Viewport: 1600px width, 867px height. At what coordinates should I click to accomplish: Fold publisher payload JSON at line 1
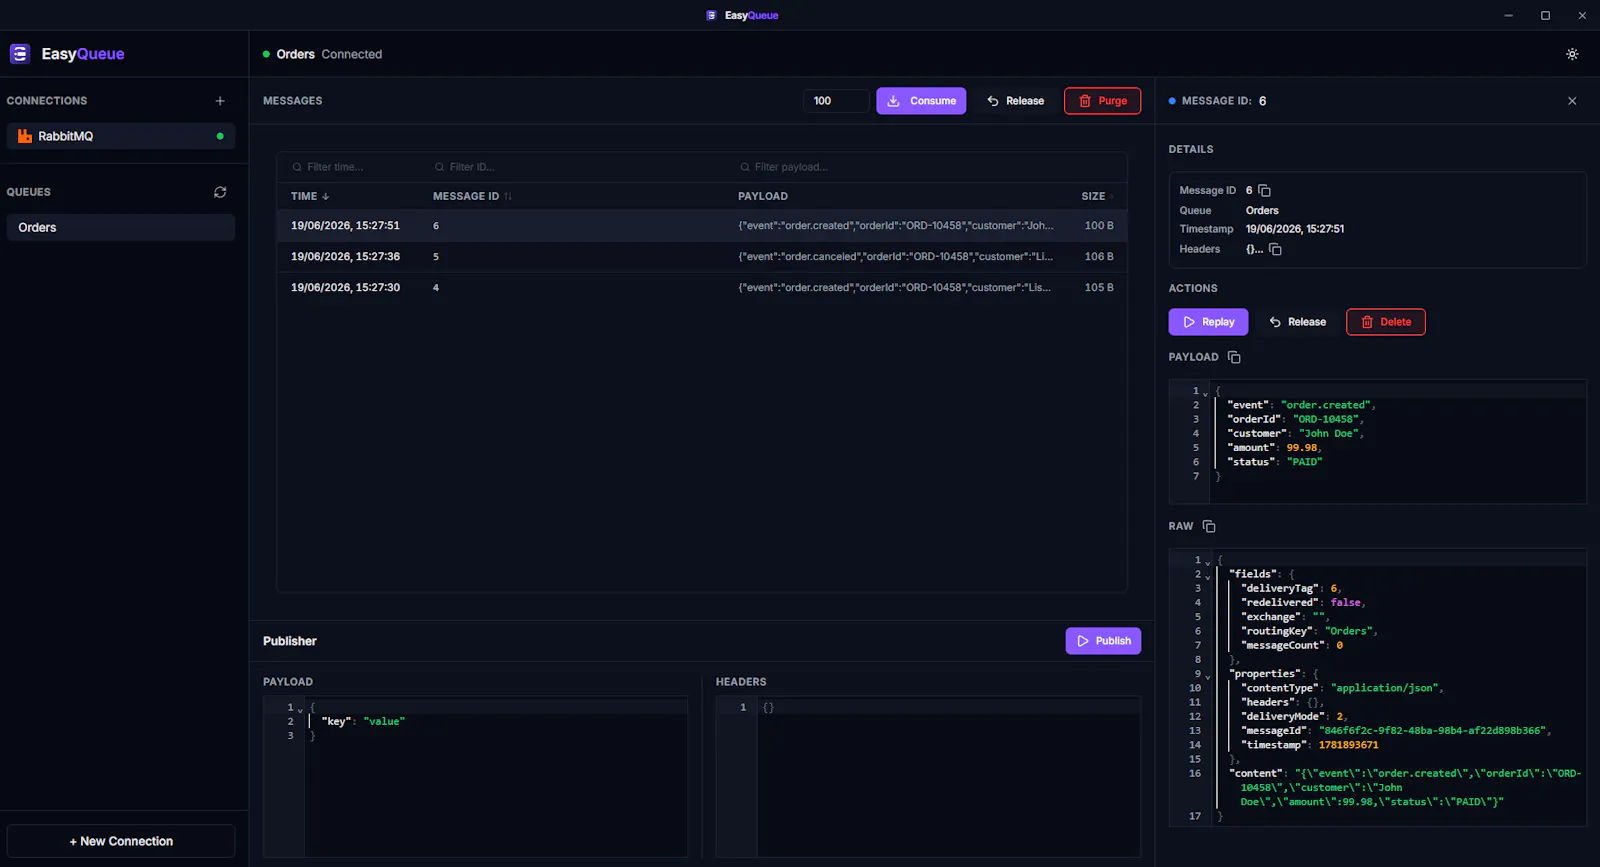(x=300, y=710)
